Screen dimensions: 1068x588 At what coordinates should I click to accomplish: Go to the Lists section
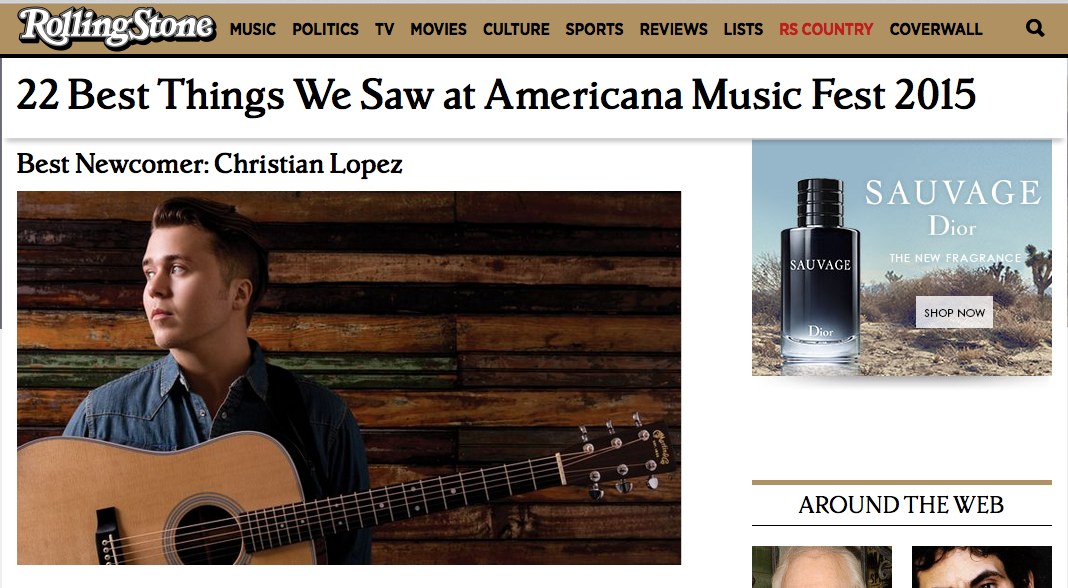743,29
